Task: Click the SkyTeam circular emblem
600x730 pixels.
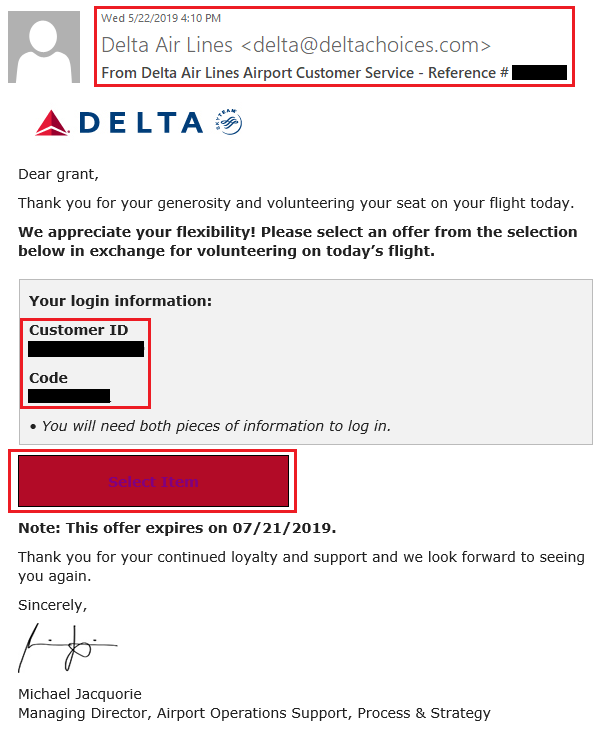Action: point(229,122)
